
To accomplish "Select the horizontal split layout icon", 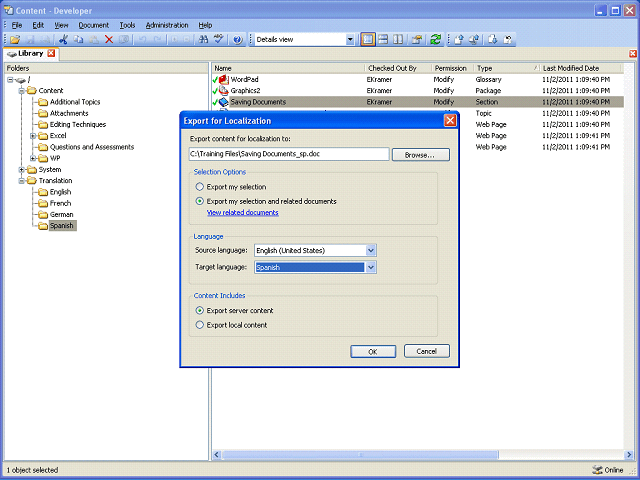I will [383, 40].
